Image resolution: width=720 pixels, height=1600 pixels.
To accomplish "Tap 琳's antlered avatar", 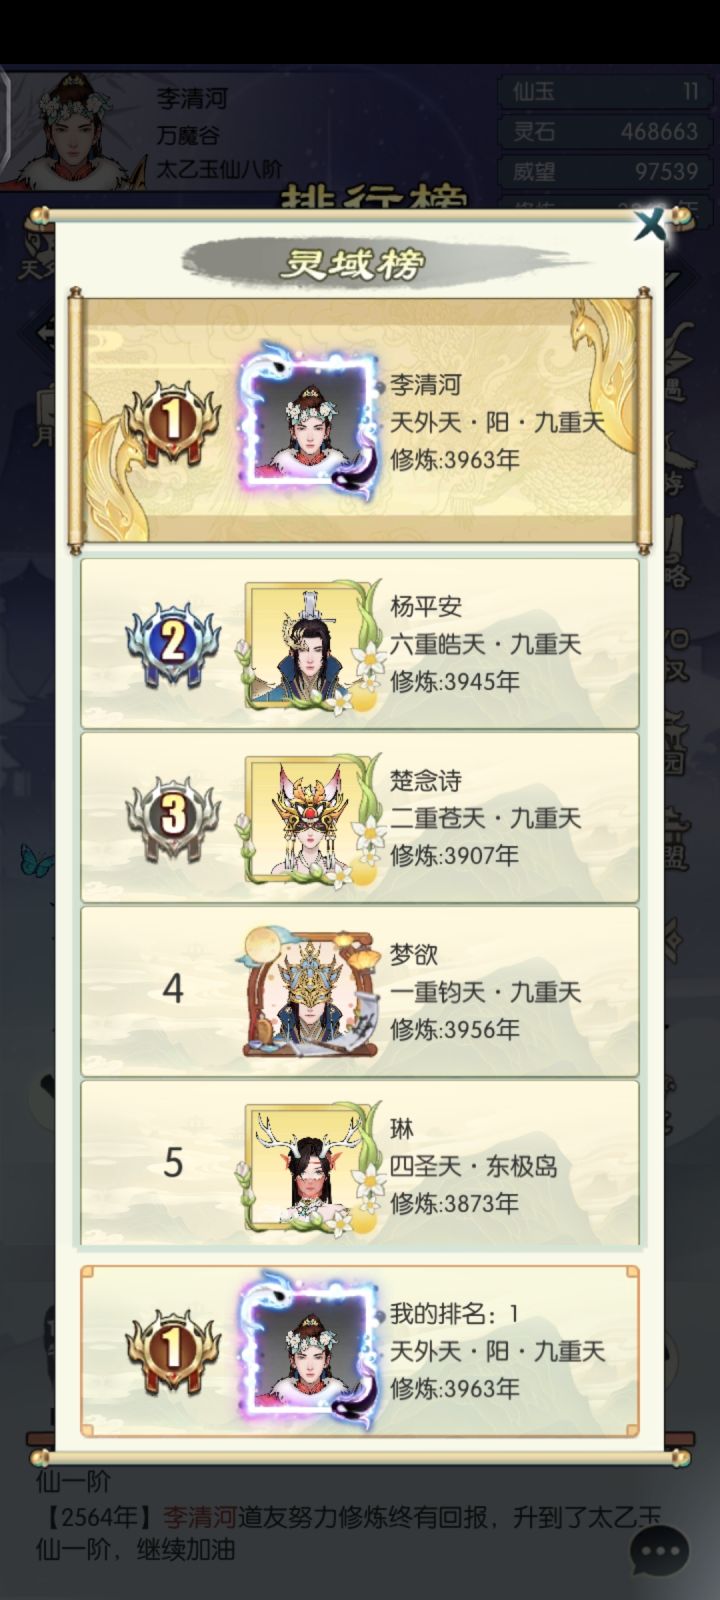I will point(305,1167).
